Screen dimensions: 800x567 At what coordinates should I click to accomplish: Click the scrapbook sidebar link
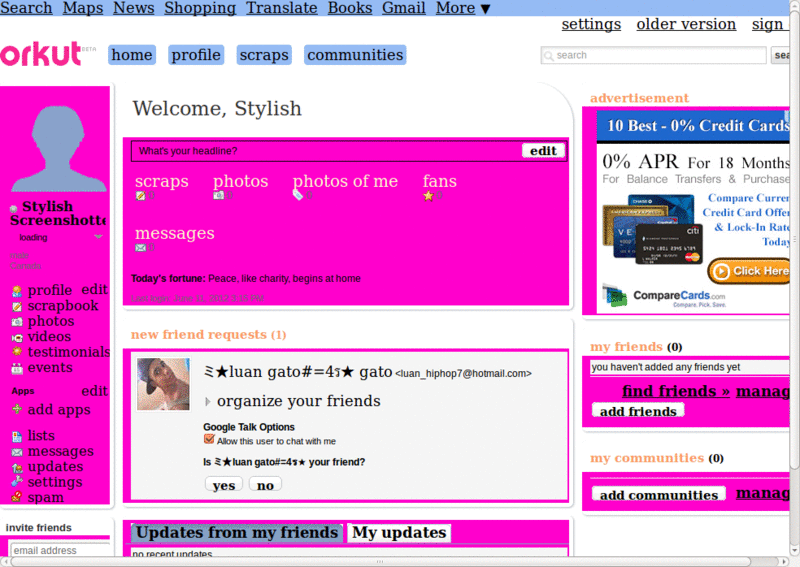click(x=63, y=306)
